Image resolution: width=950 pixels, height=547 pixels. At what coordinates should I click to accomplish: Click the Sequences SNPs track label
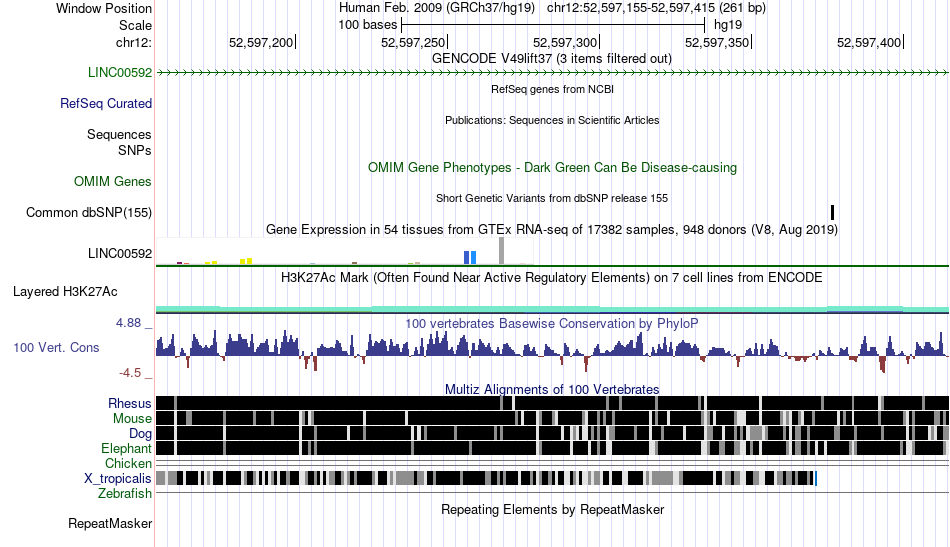coord(119,142)
